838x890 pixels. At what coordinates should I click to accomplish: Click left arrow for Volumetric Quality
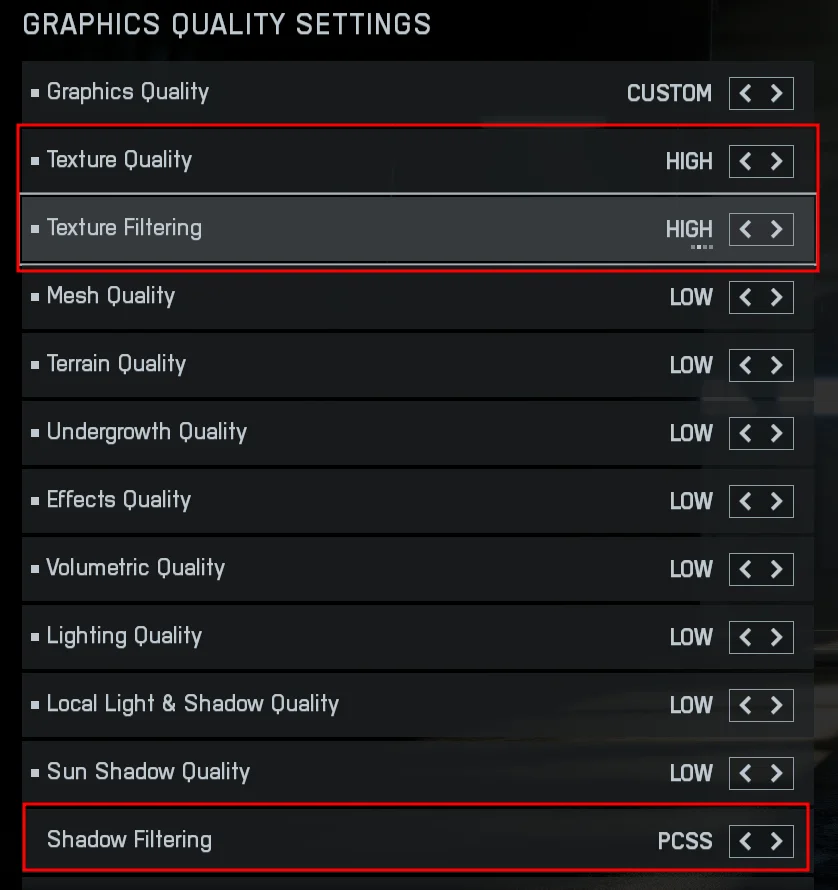(x=746, y=569)
